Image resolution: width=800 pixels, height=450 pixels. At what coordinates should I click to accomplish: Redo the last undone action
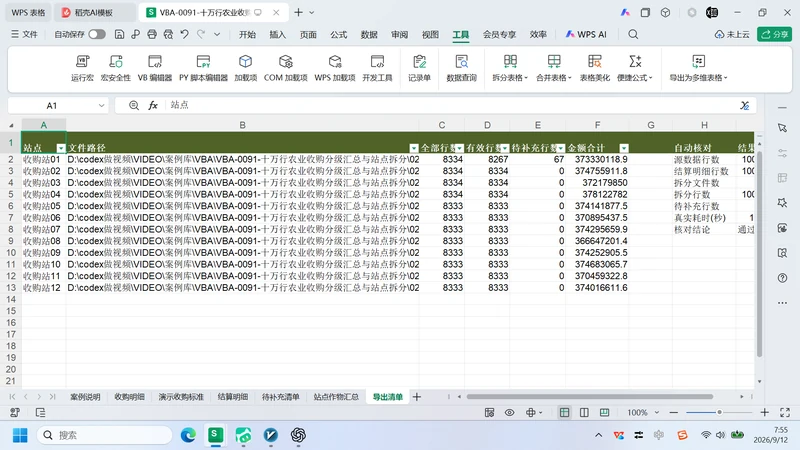coord(201,34)
